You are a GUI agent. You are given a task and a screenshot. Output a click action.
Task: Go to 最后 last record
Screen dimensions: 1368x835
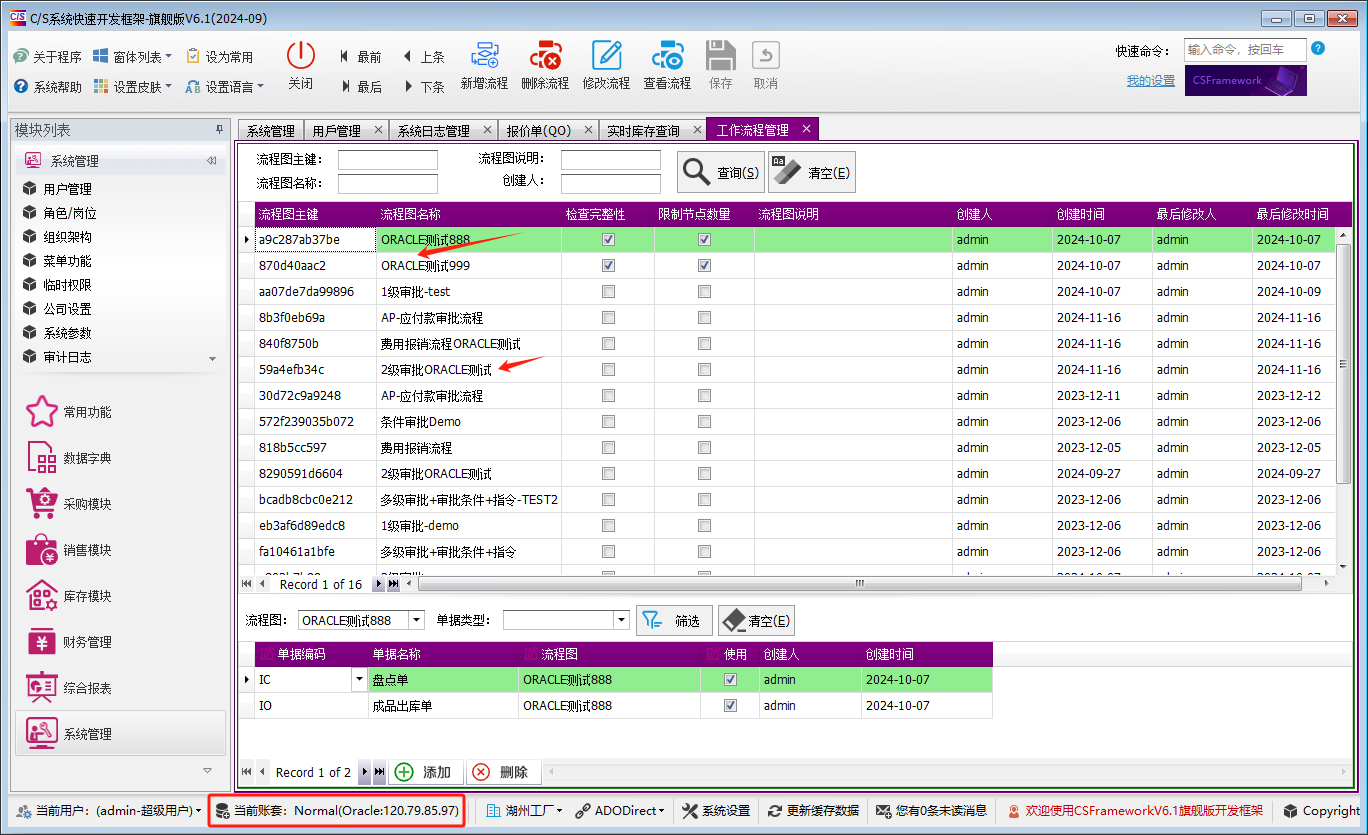pyautogui.click(x=361, y=87)
